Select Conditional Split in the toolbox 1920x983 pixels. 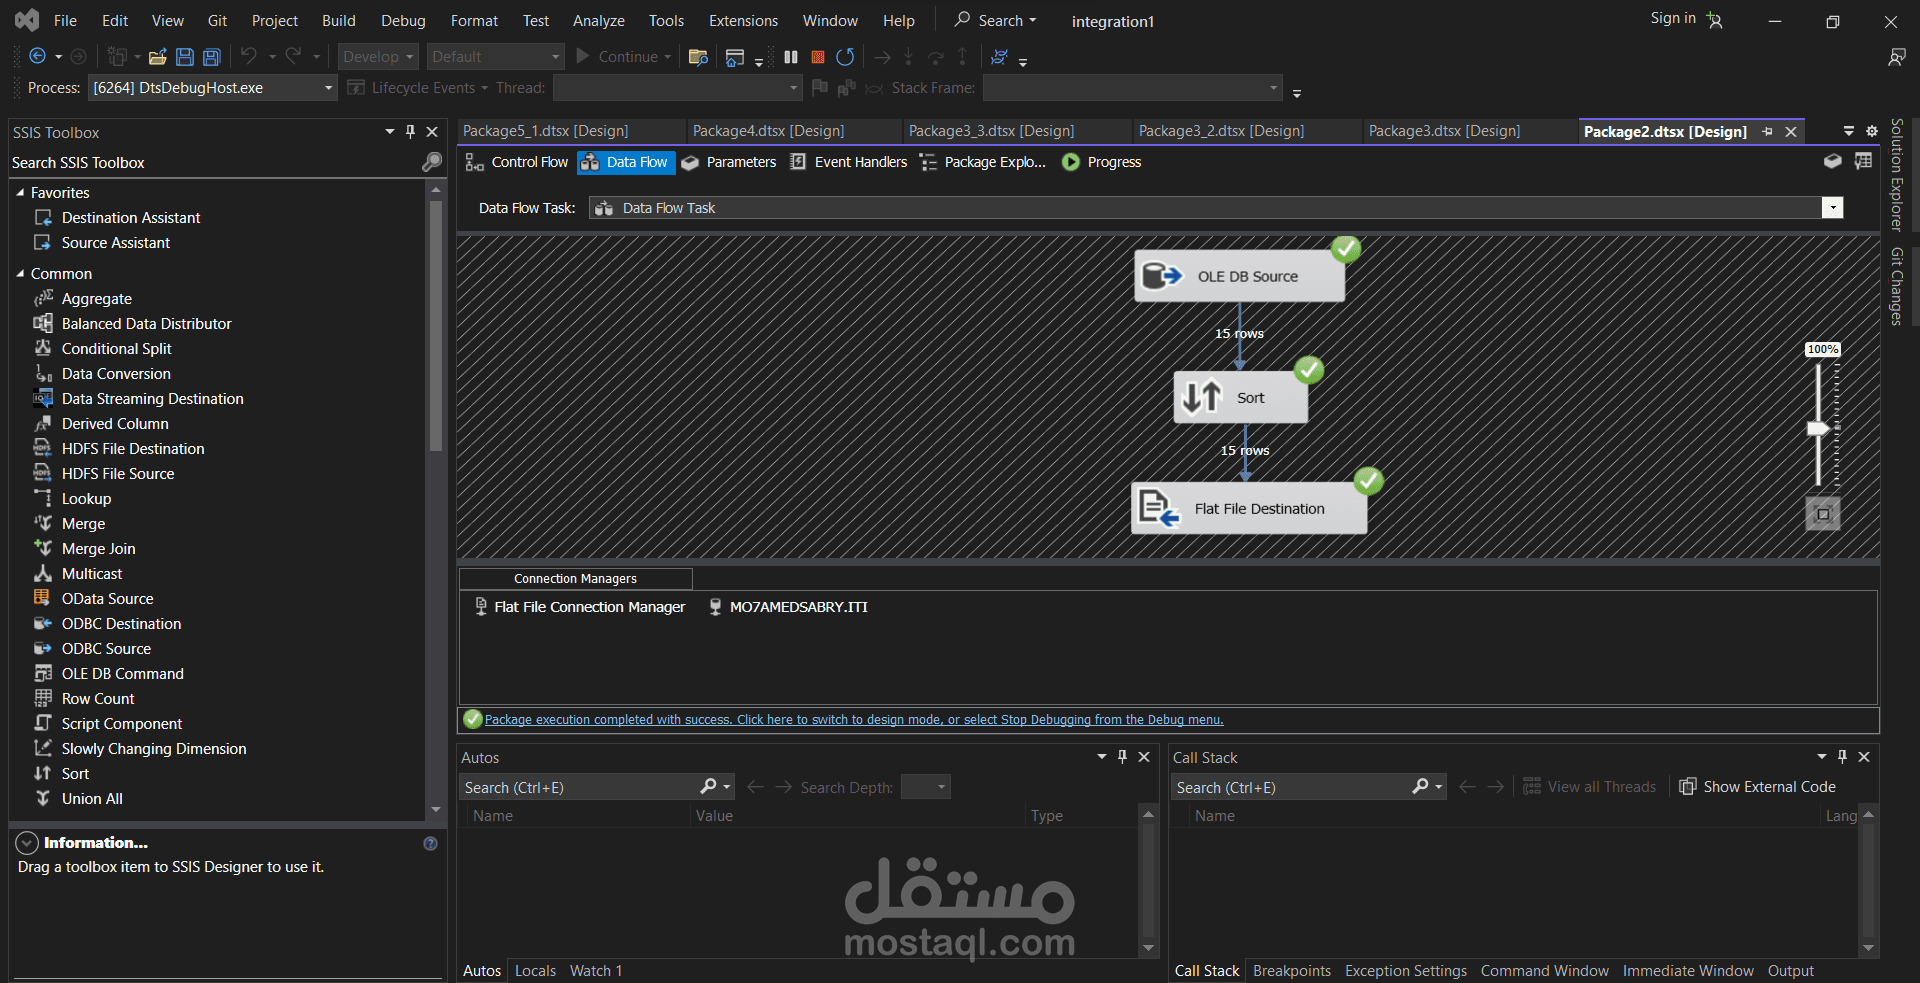(117, 349)
